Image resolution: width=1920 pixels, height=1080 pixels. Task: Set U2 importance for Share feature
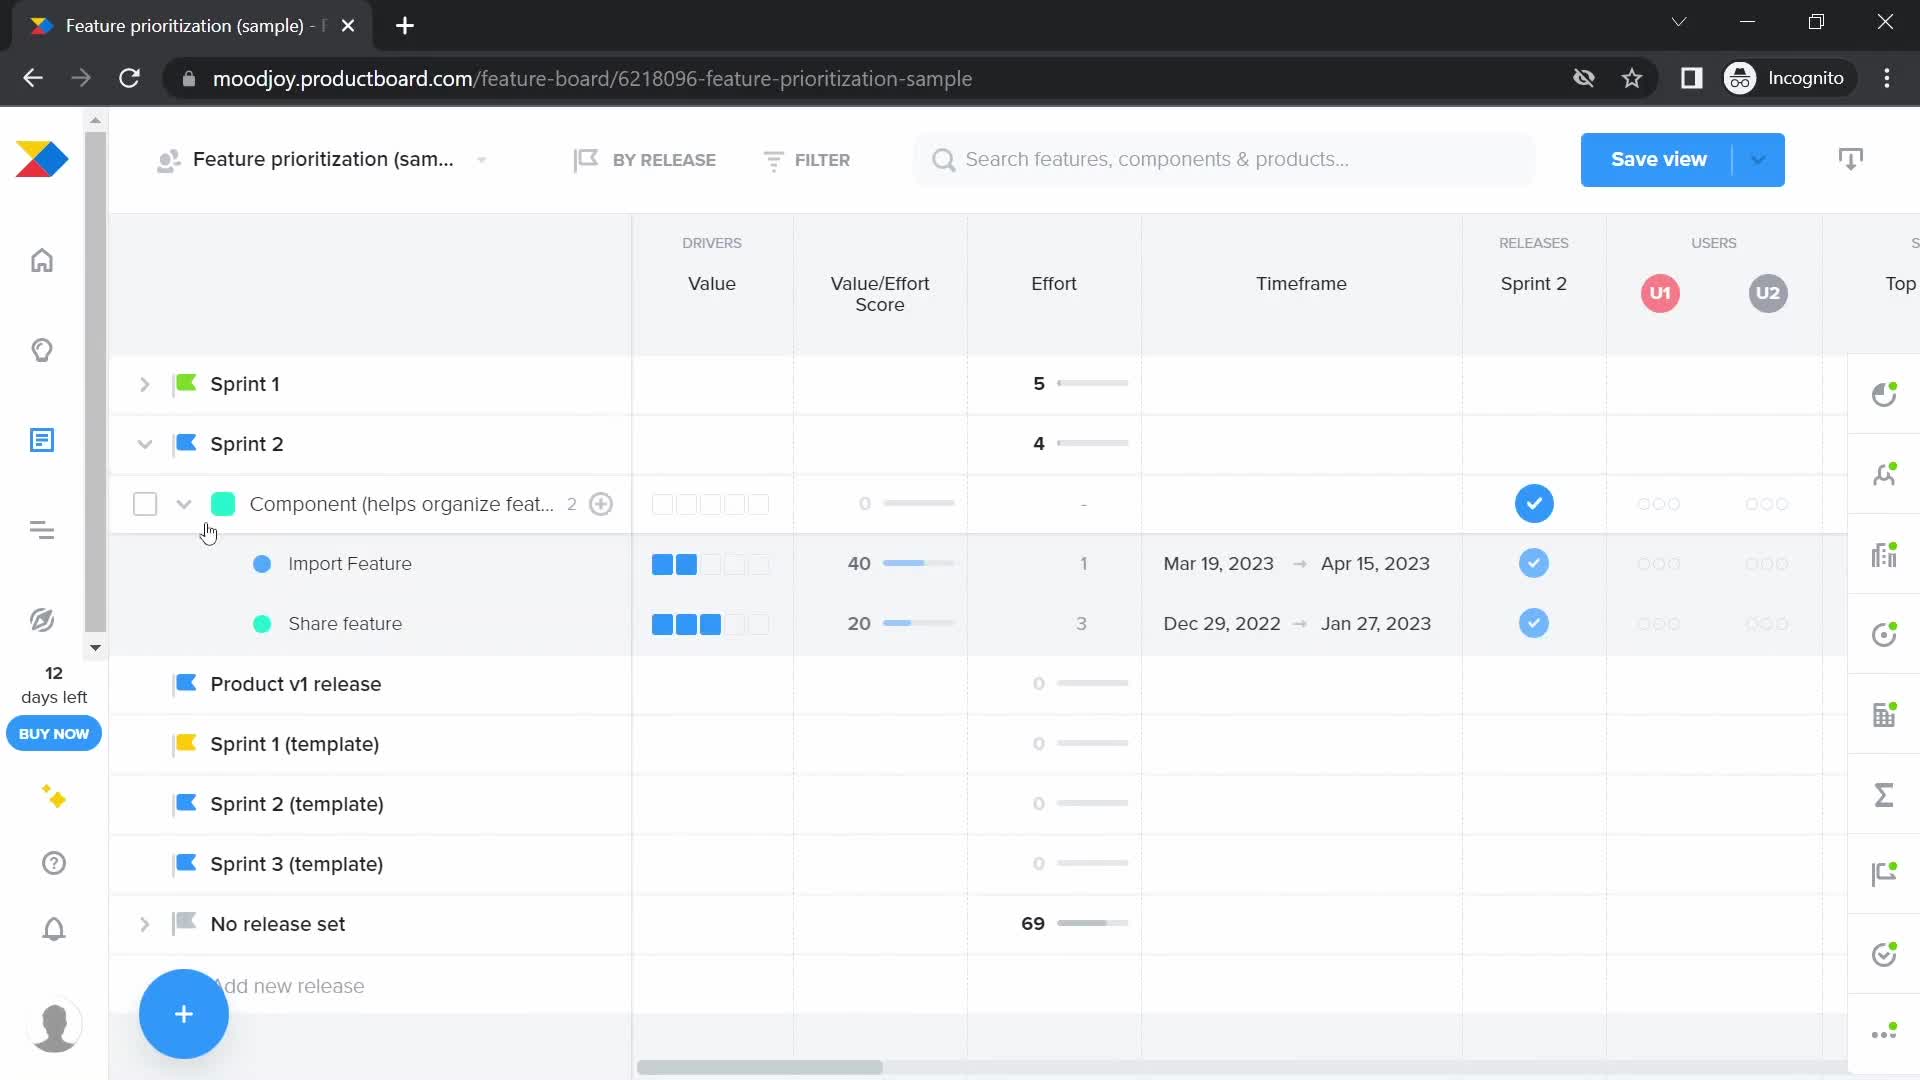pos(1767,624)
